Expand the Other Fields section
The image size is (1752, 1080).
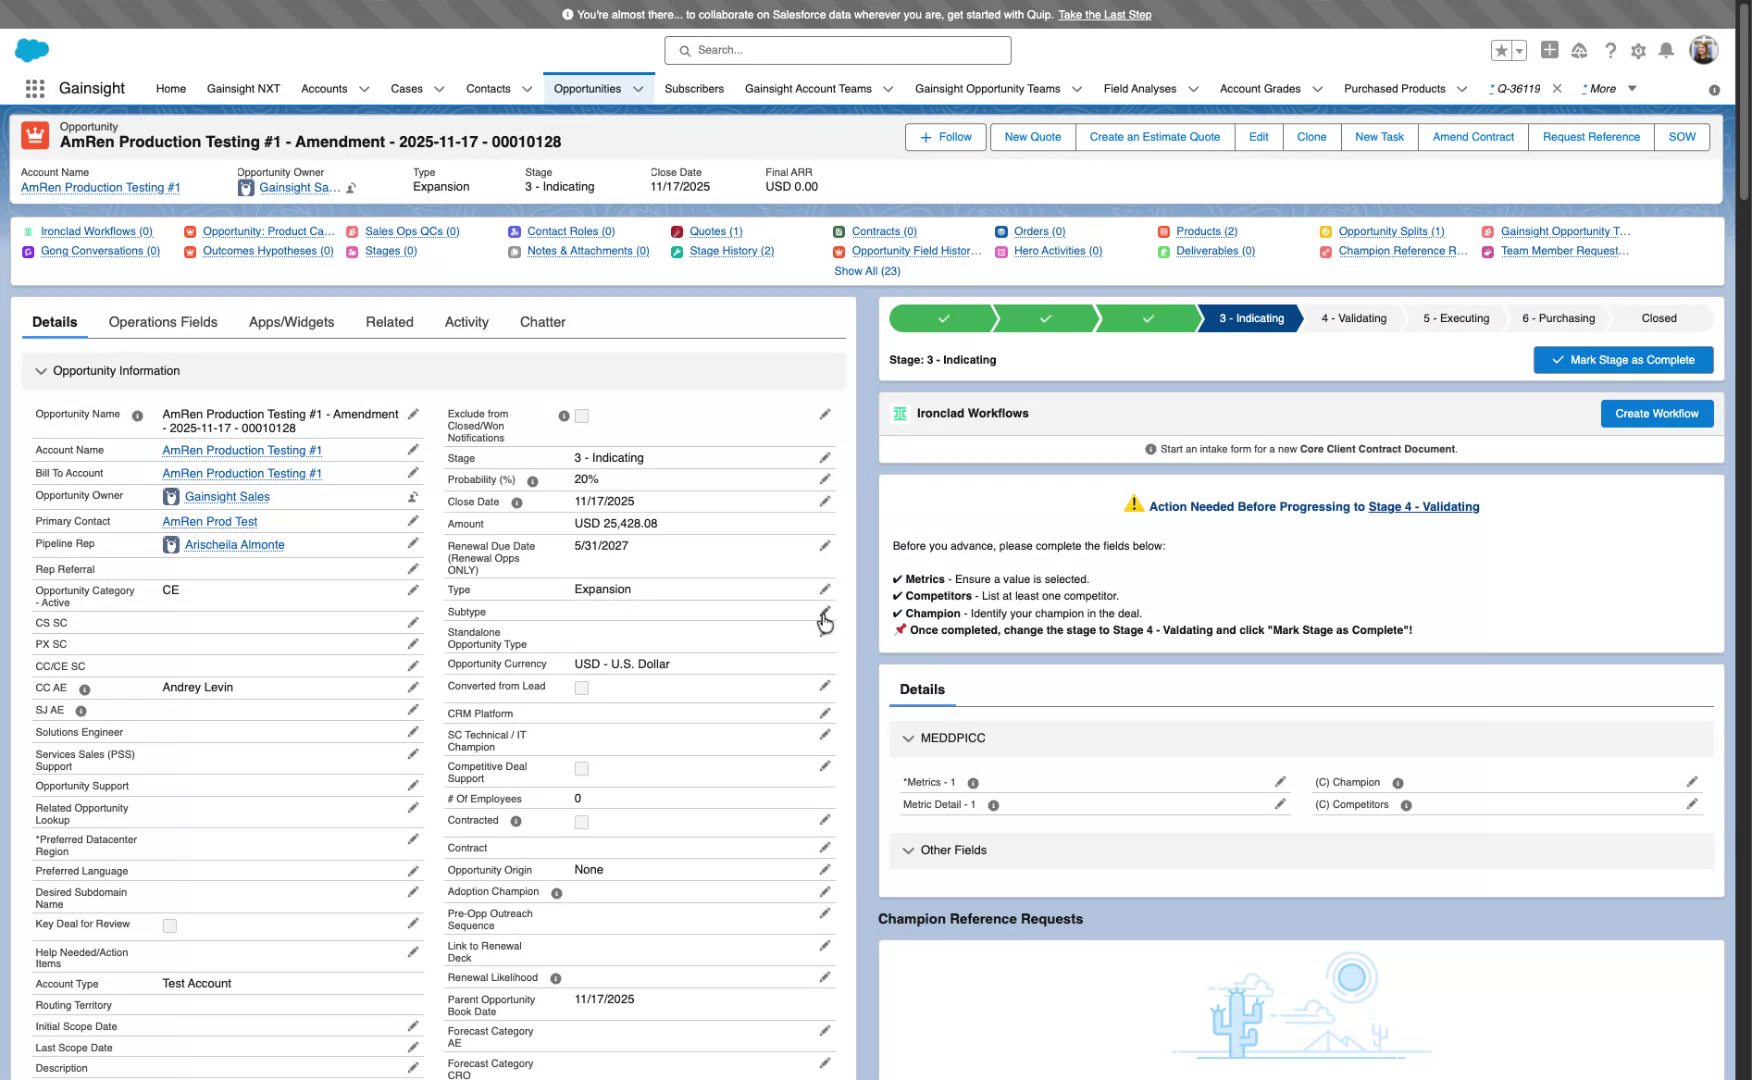pyautogui.click(x=908, y=850)
